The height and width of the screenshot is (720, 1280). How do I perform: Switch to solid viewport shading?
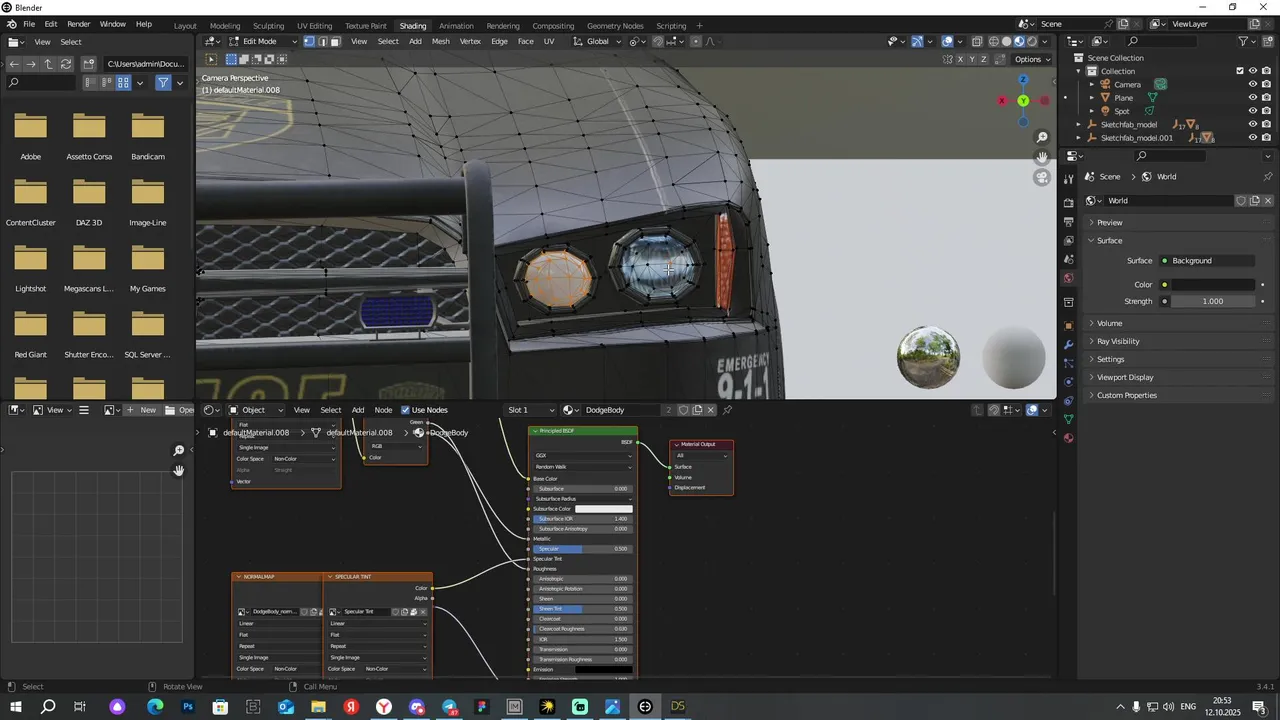coord(1006,41)
